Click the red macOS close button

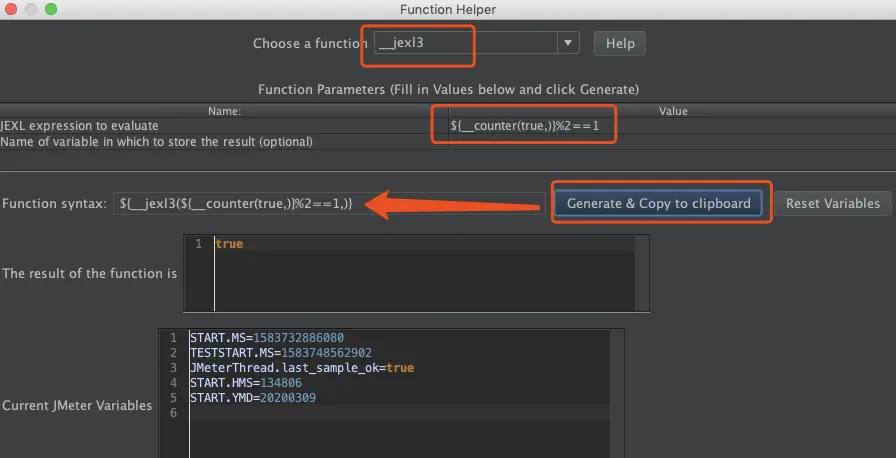(10, 9)
